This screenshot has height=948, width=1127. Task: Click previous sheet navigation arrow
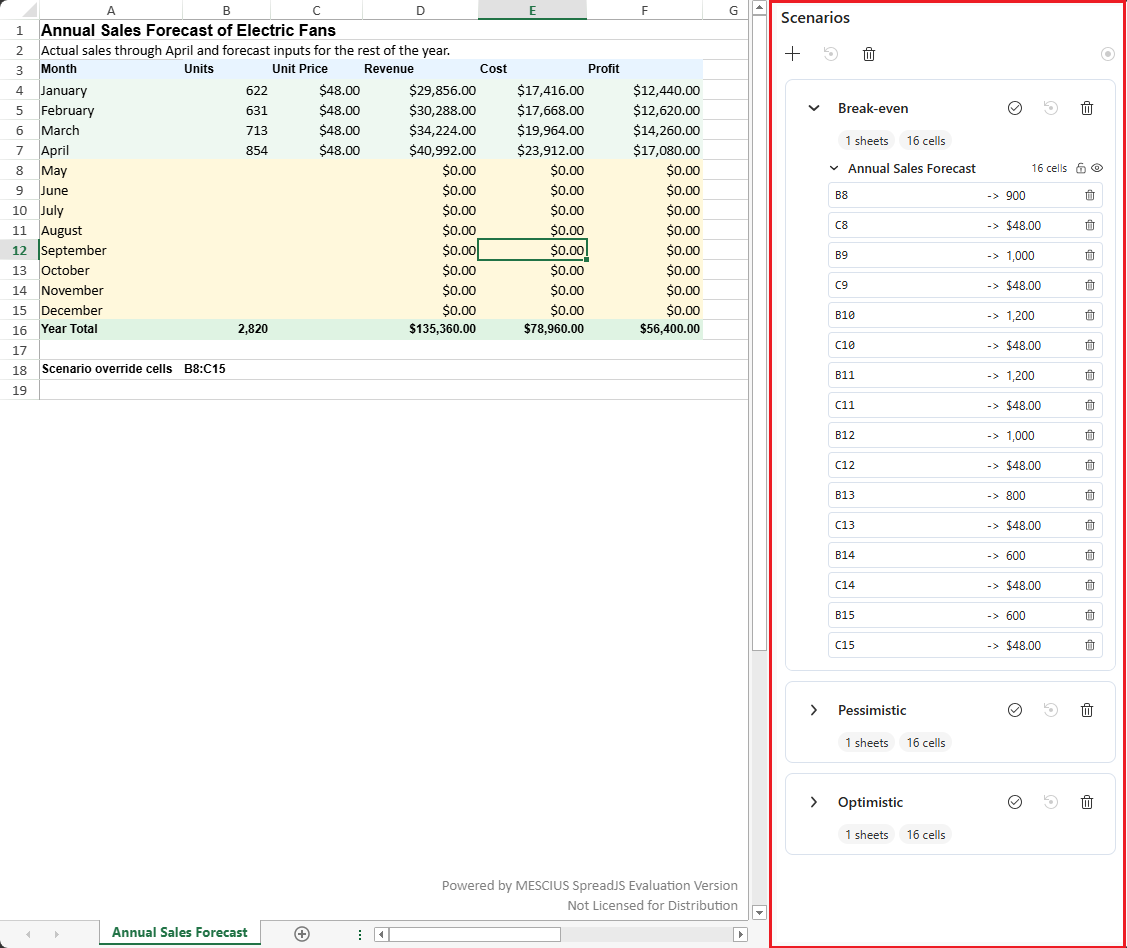click(28, 934)
